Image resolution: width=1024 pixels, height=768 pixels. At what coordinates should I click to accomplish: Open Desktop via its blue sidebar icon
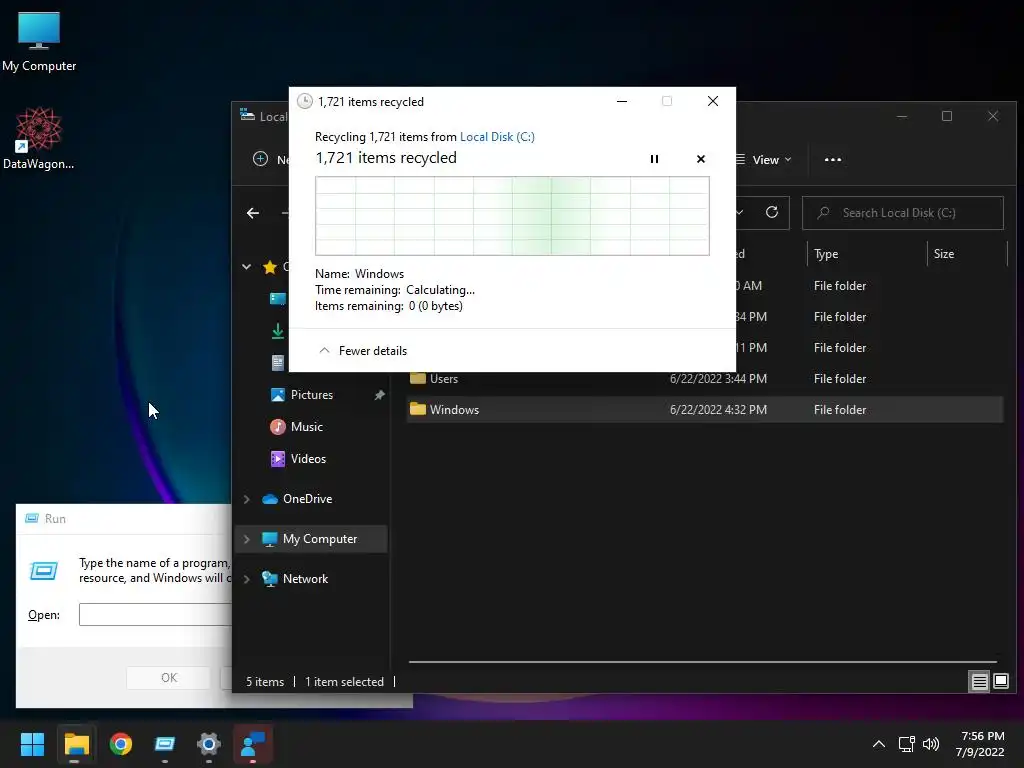[278, 299]
